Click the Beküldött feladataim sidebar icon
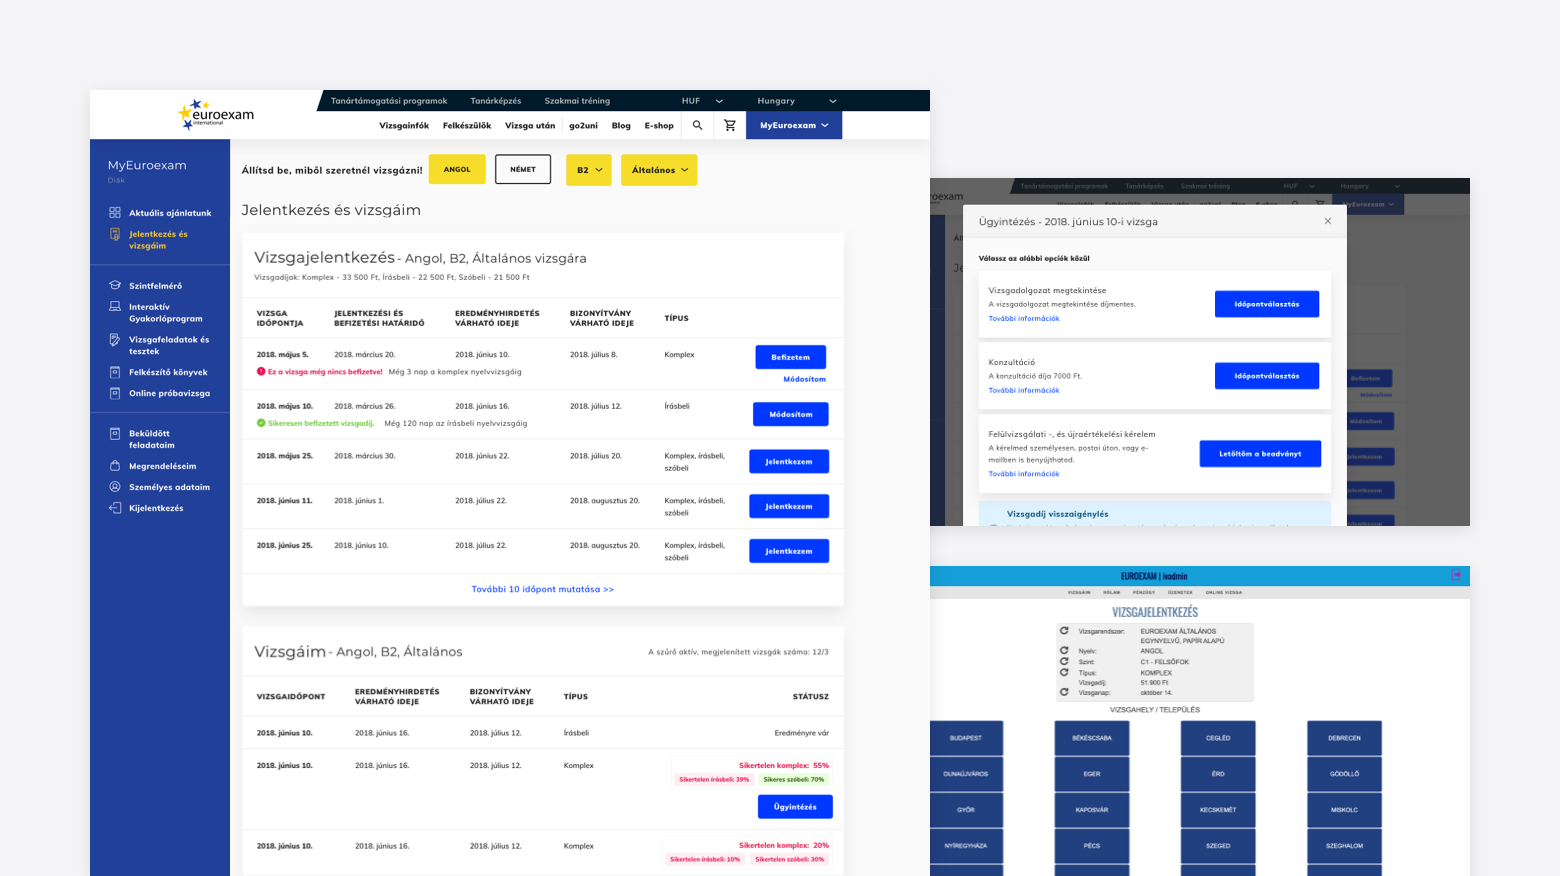 pos(115,434)
